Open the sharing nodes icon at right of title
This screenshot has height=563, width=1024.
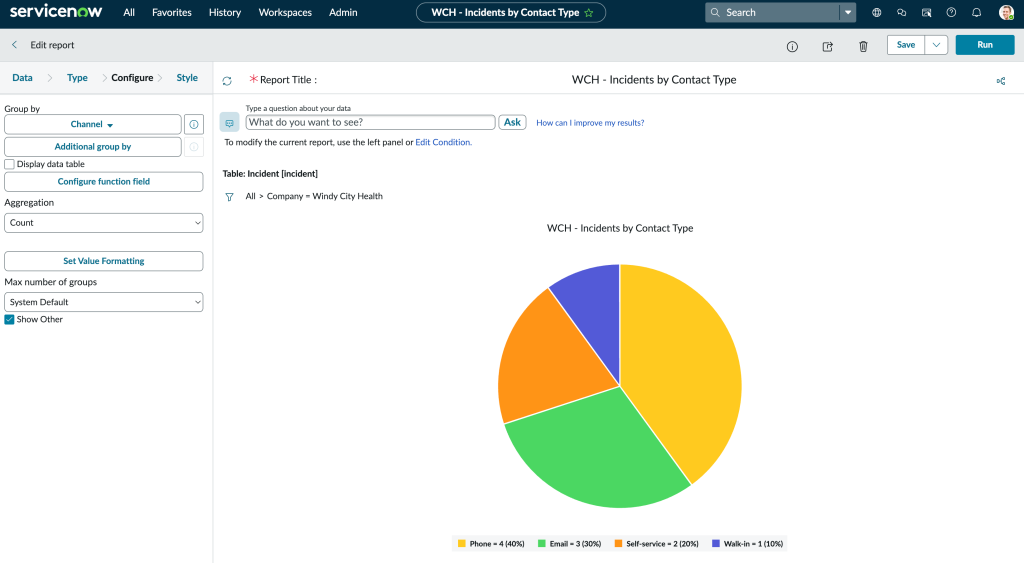pos(1000,81)
